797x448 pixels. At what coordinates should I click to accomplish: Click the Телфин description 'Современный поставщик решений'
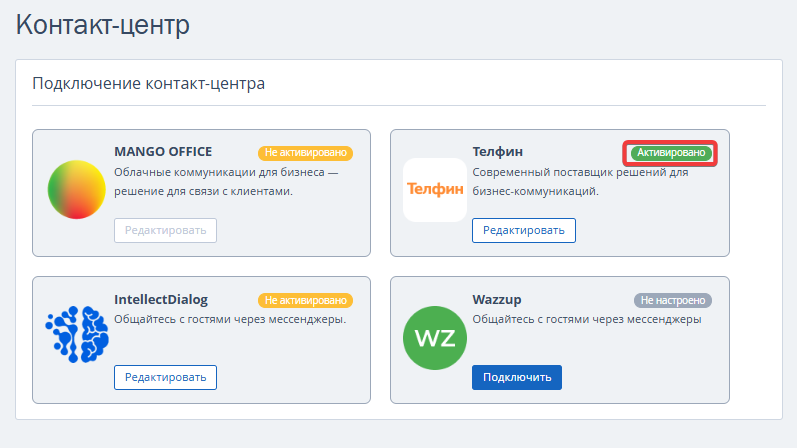pos(580,181)
